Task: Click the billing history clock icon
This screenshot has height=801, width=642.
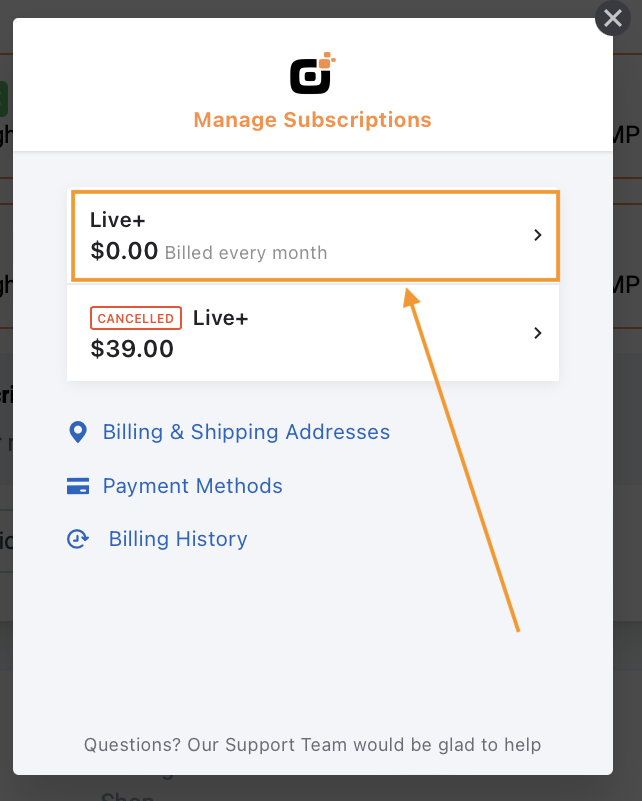Action: click(77, 539)
